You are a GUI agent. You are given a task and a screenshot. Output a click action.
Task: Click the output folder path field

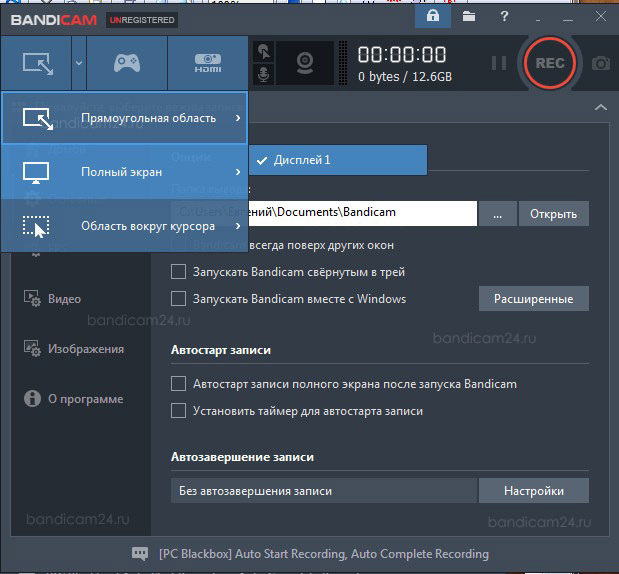coord(324,213)
